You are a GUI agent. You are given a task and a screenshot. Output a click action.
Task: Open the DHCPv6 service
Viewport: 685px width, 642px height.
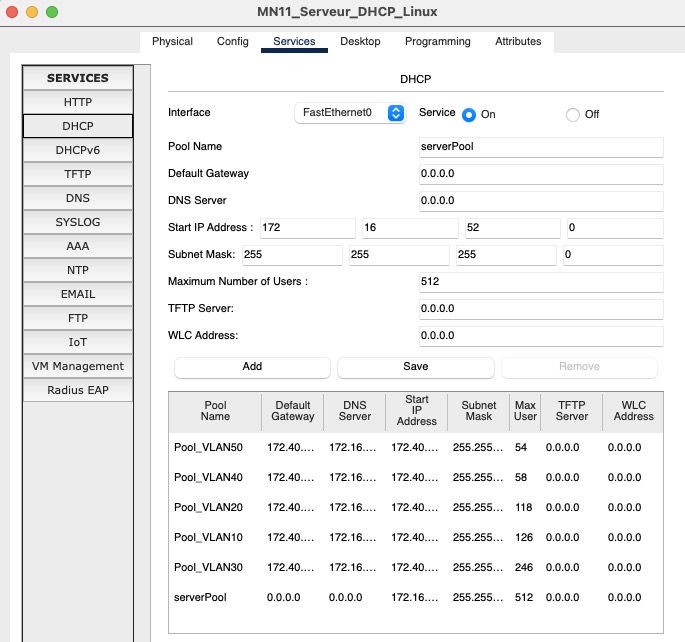78,150
